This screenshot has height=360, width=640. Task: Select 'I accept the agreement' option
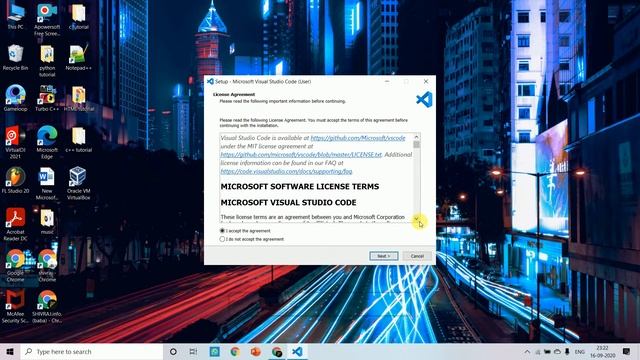click(245, 231)
